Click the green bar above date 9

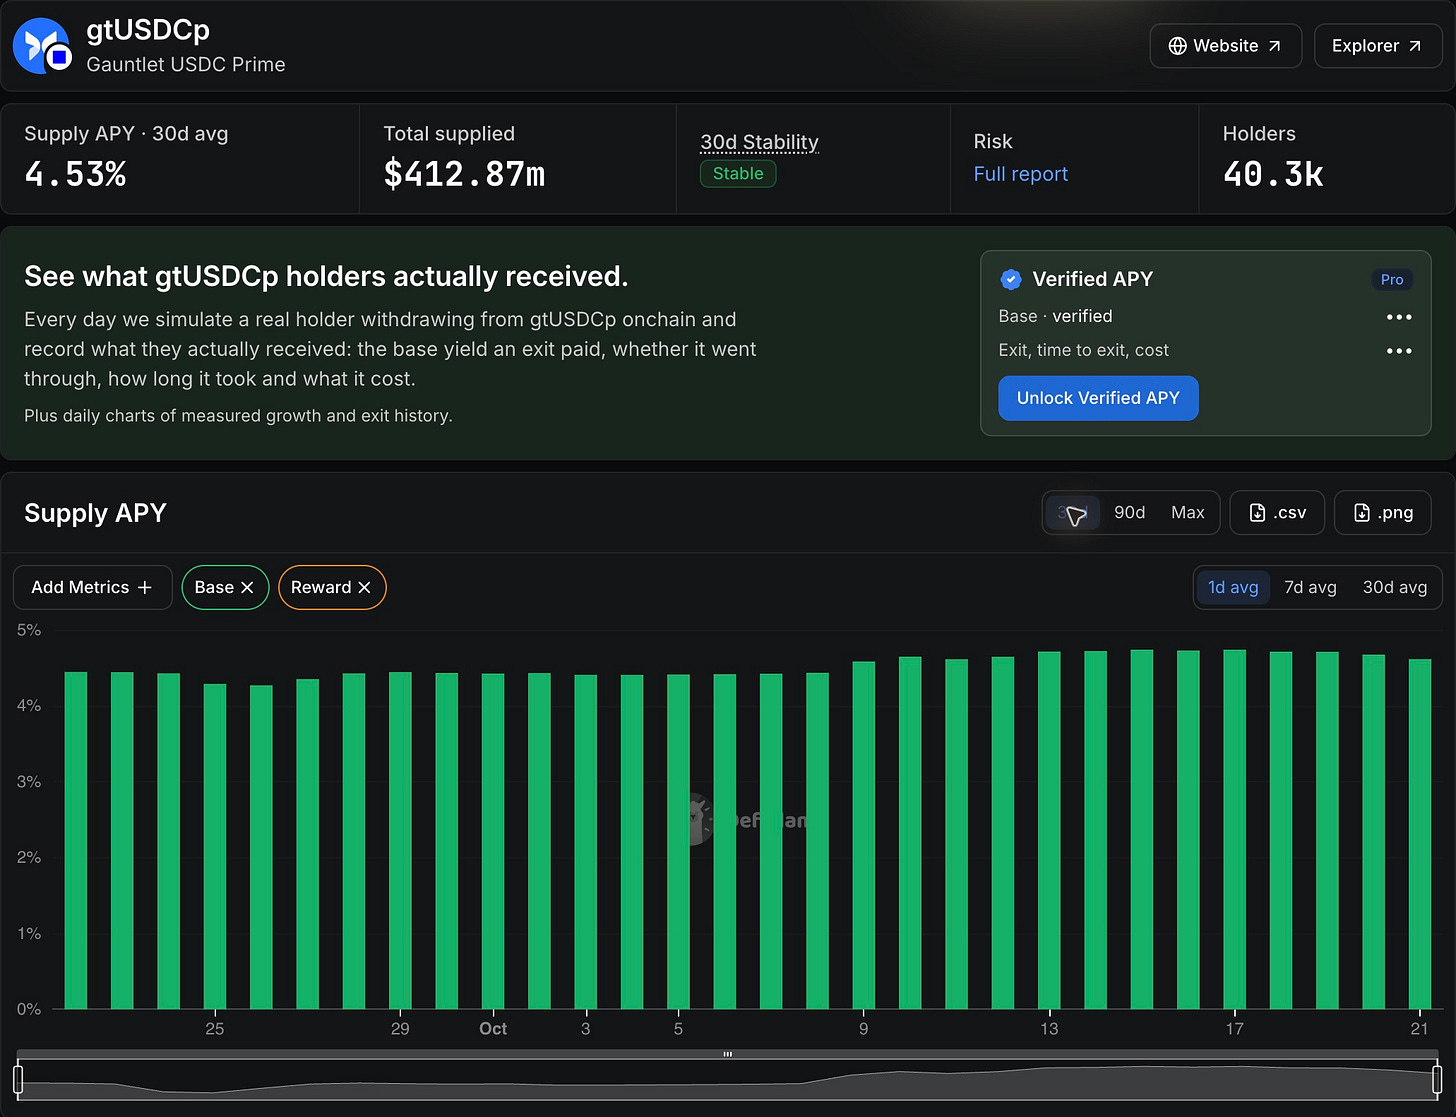click(864, 835)
